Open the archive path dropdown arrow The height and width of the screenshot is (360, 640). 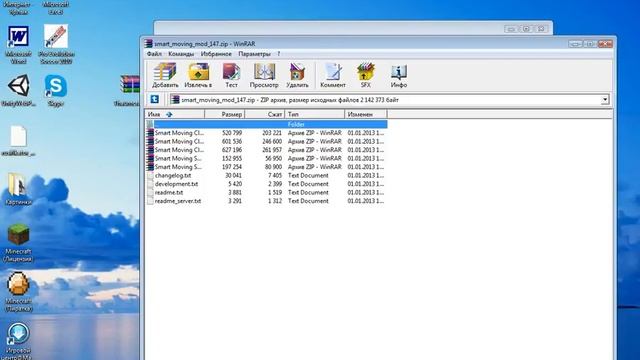[604, 100]
